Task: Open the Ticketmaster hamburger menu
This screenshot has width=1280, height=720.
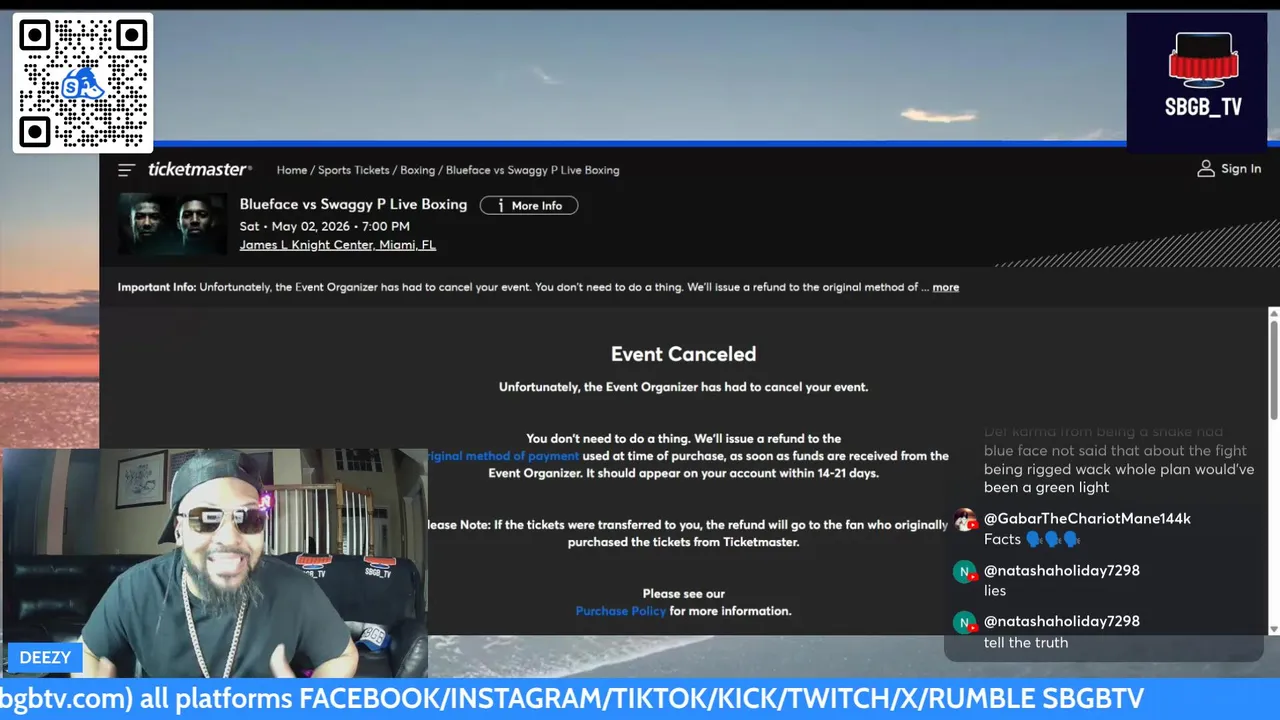Action: click(126, 170)
